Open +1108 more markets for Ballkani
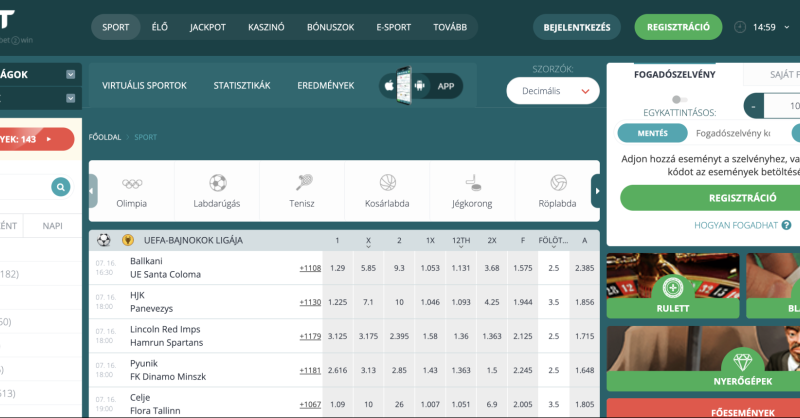 (310, 268)
